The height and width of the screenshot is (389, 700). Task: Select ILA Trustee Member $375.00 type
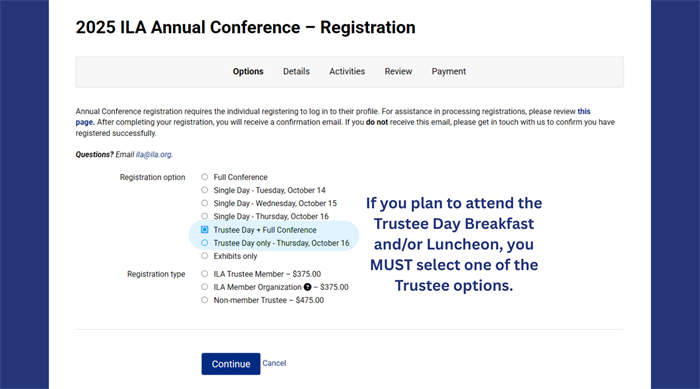[204, 274]
